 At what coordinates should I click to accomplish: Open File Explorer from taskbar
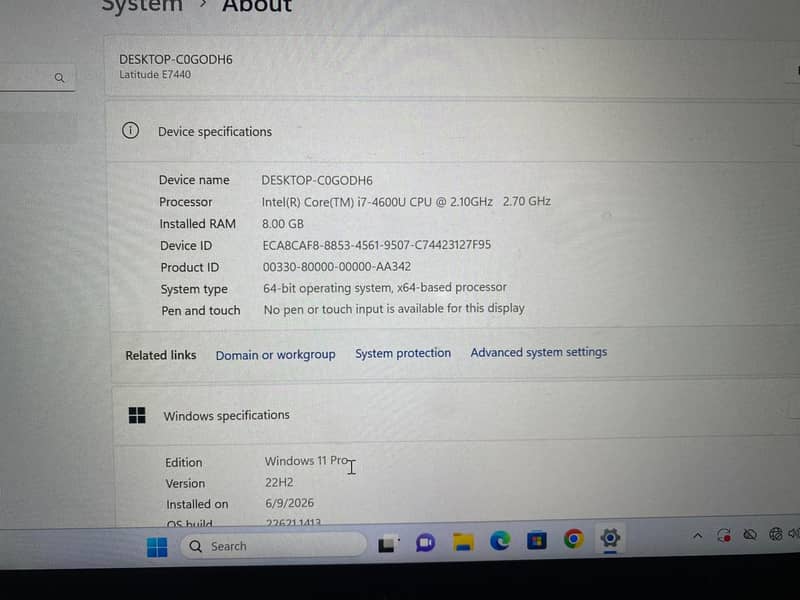point(463,542)
